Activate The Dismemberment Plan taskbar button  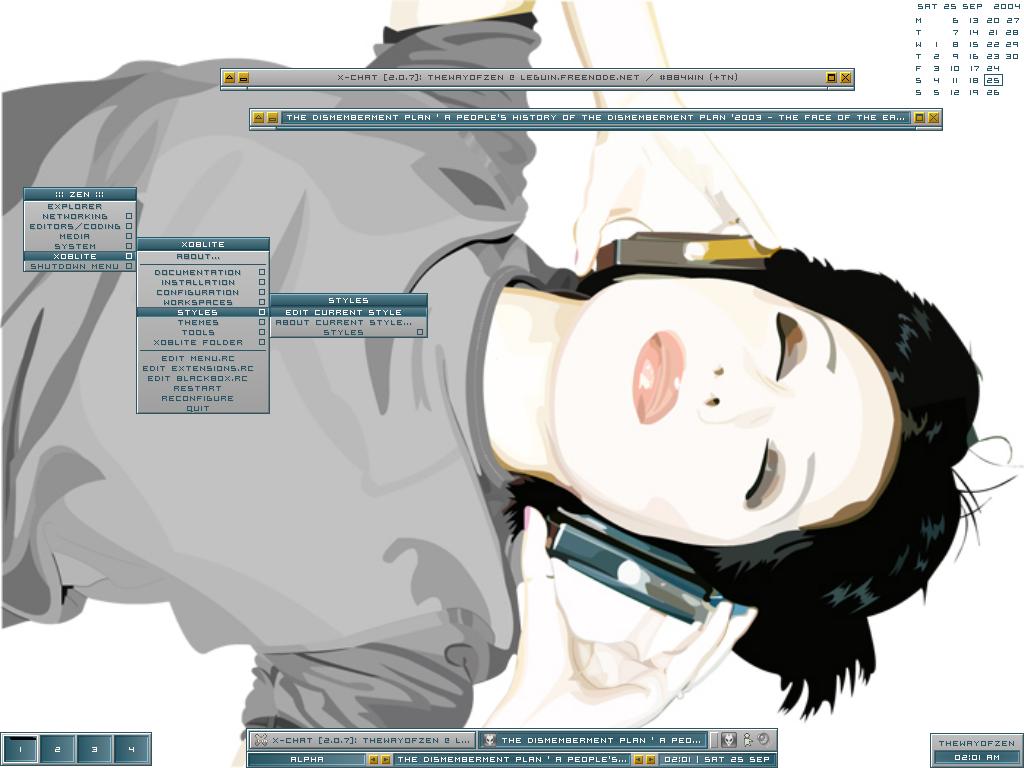pyautogui.click(x=592, y=740)
